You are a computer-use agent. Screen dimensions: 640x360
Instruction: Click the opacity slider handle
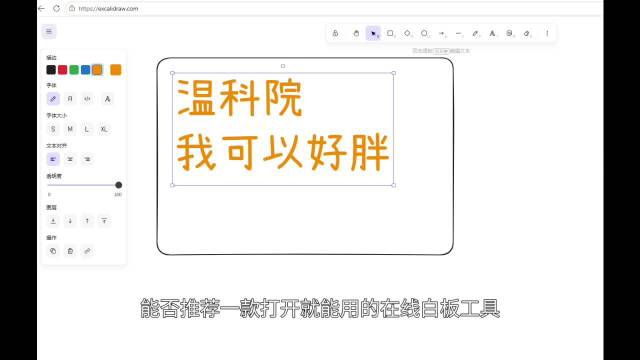(118, 185)
